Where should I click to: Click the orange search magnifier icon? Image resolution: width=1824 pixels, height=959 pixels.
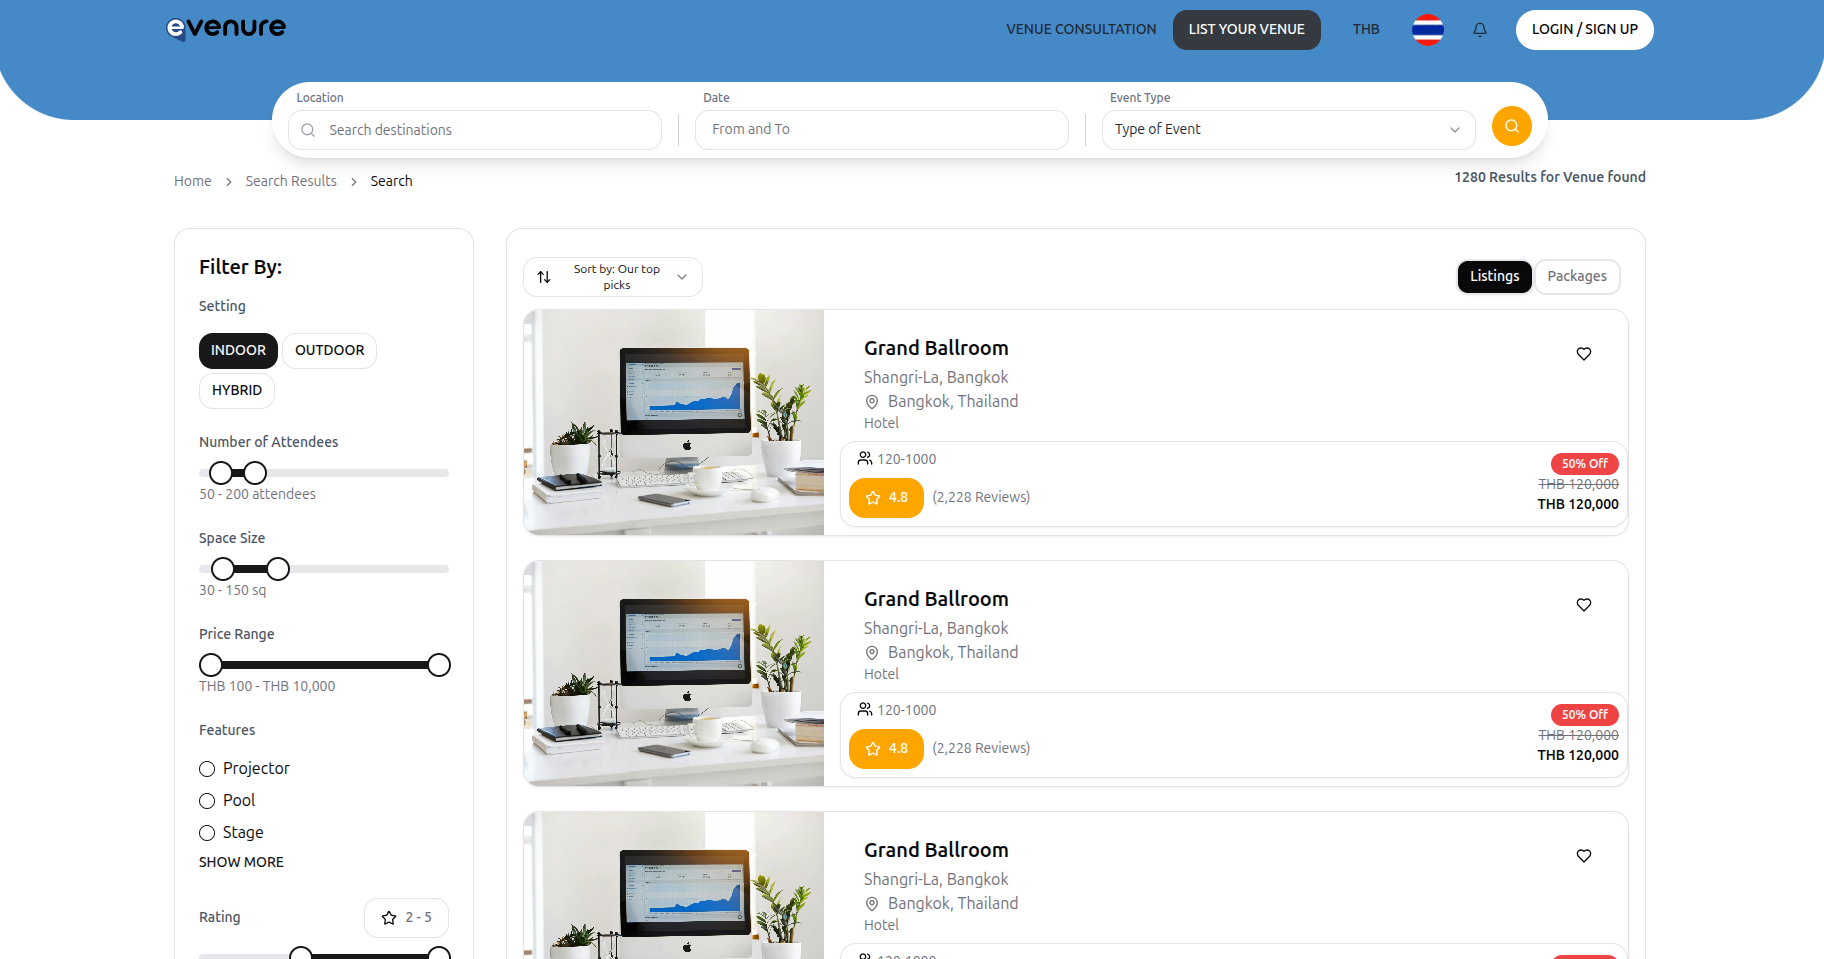coord(1511,126)
